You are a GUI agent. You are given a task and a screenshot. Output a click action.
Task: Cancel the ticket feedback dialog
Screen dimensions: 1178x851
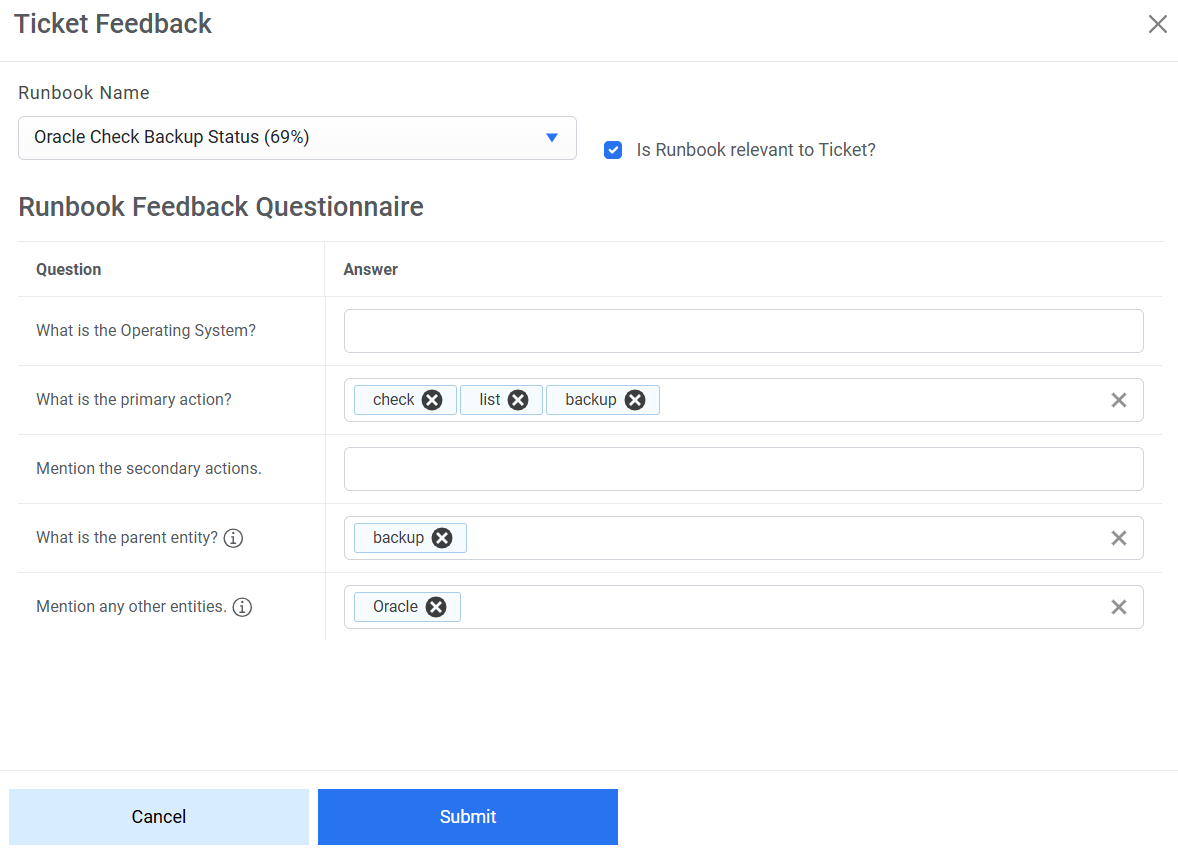[x=159, y=817]
